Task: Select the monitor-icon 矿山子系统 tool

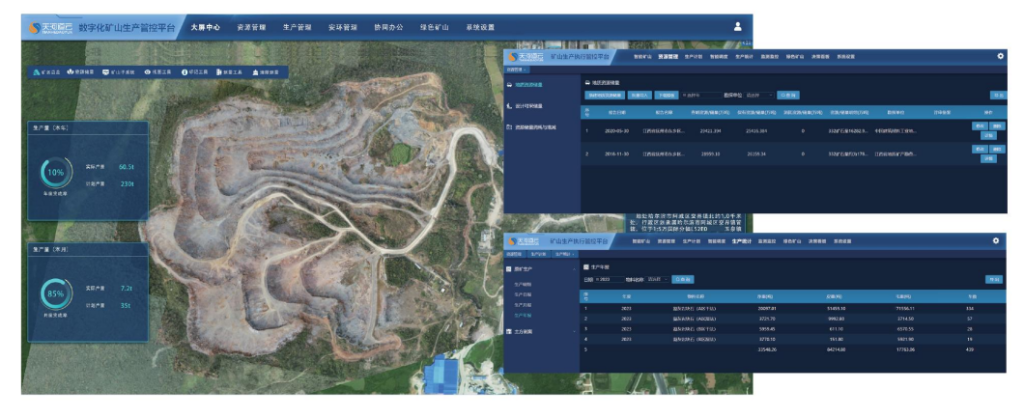Action: pyautogui.click(x=118, y=72)
